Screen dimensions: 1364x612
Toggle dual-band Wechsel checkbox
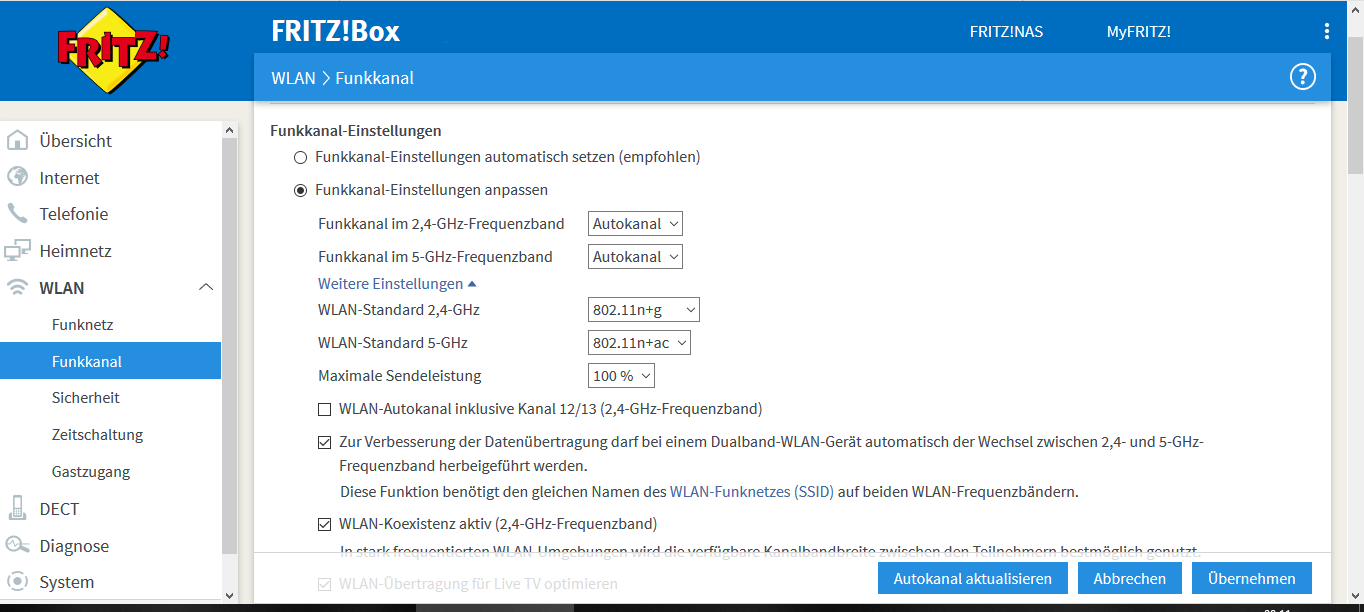coord(324,442)
